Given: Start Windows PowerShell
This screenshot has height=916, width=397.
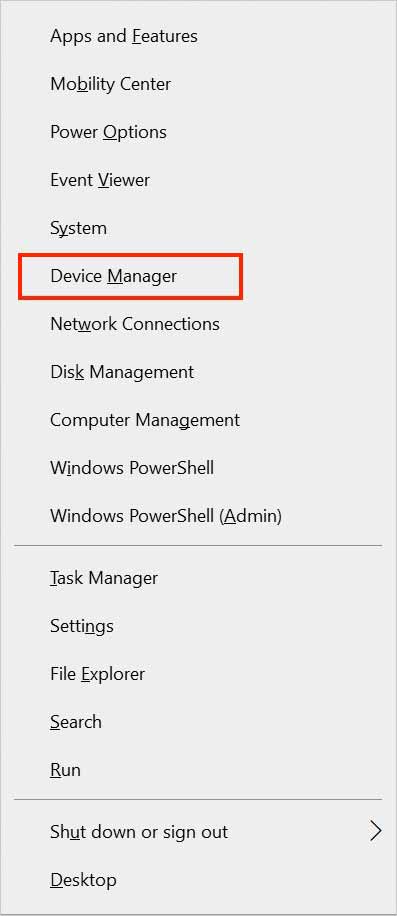Looking at the screenshot, I should 198,468.
